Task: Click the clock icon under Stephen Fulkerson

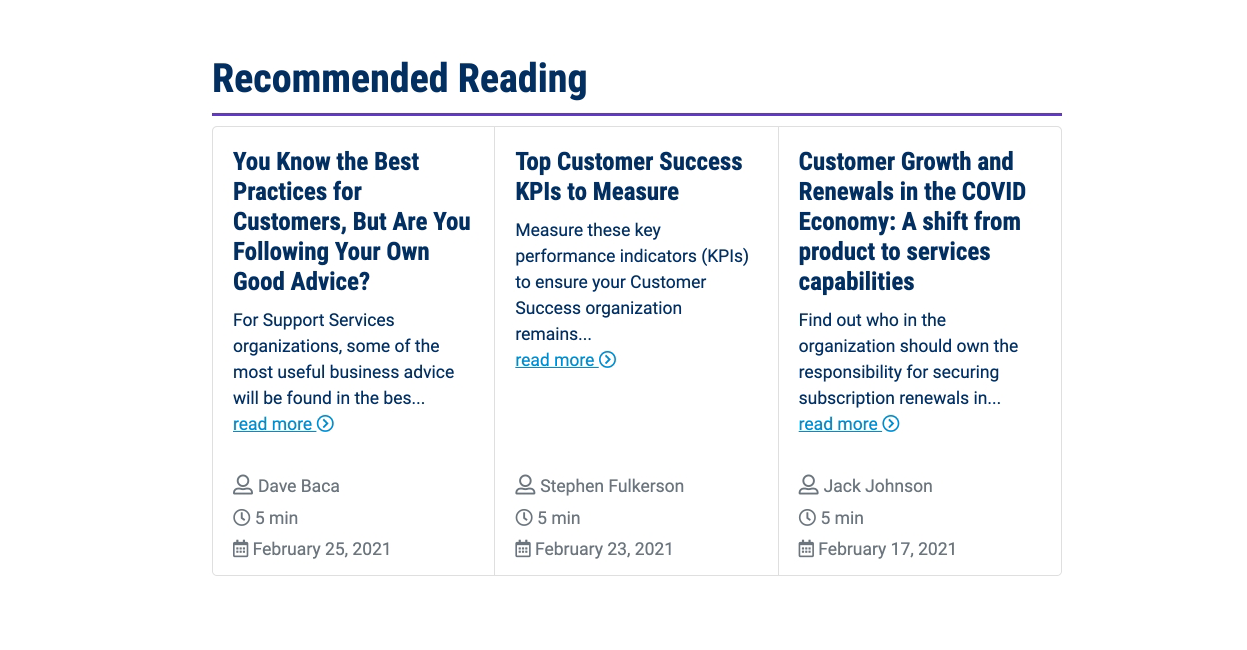Action: pos(524,517)
